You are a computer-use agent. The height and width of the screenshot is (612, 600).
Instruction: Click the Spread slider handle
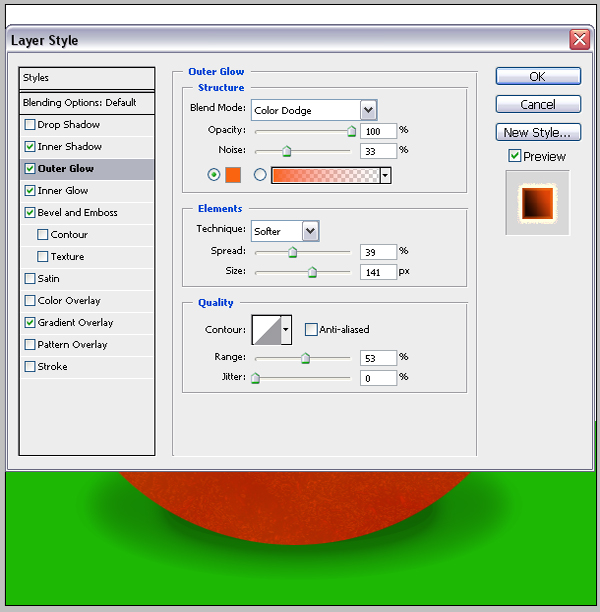[x=292, y=252]
